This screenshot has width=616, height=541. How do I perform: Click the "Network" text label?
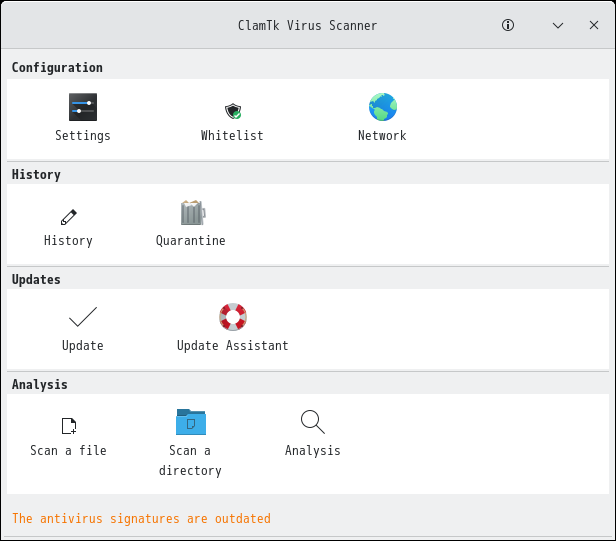382,136
